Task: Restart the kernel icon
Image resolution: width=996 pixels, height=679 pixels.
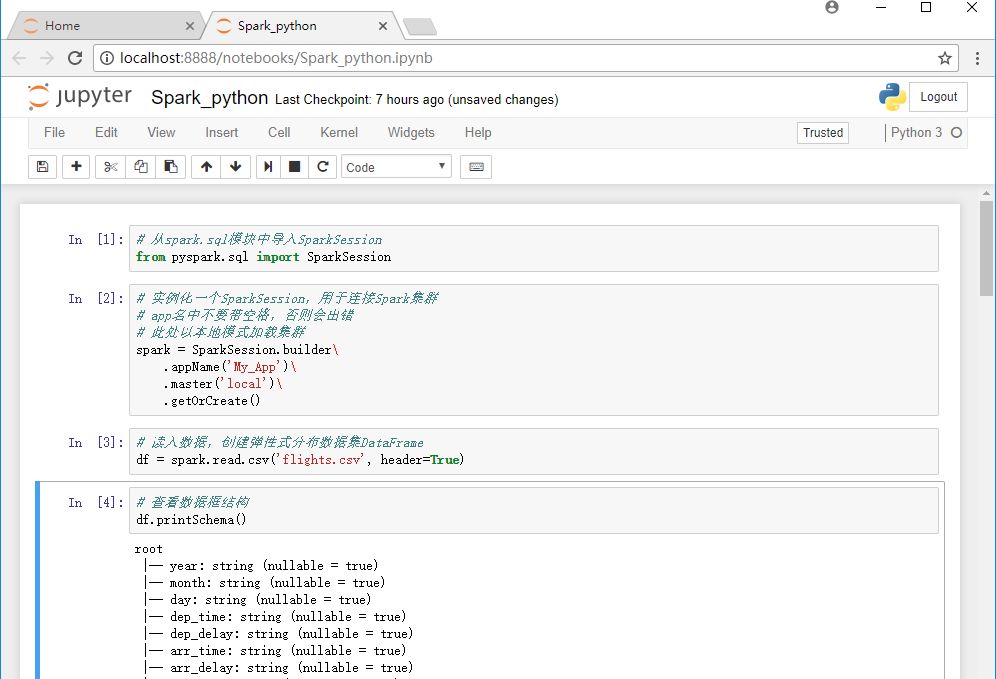Action: point(323,167)
